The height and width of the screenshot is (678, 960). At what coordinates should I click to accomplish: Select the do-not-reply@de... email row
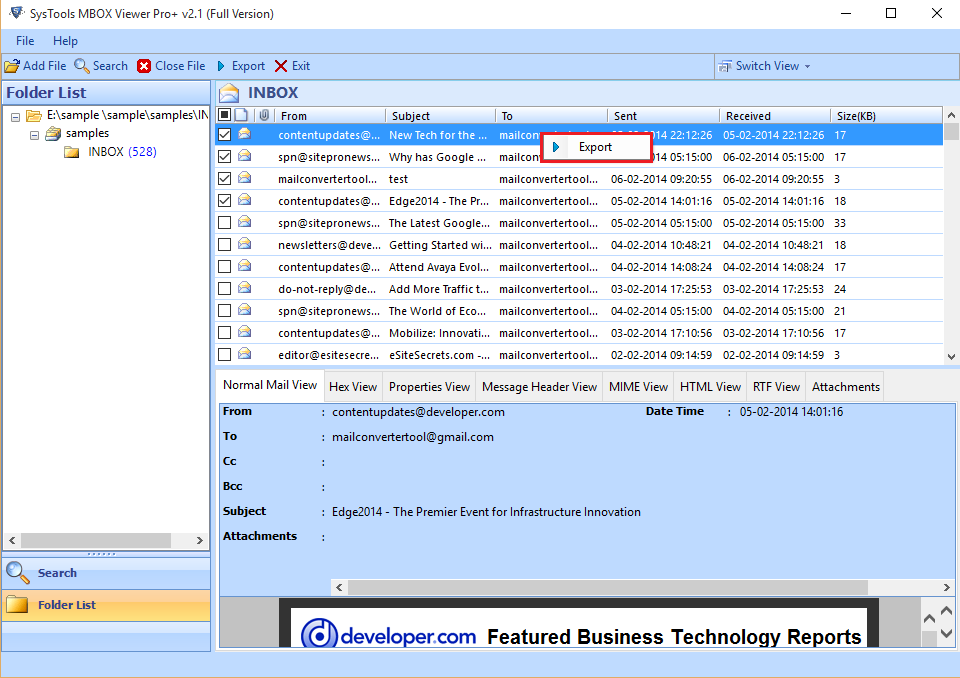tap(579, 288)
